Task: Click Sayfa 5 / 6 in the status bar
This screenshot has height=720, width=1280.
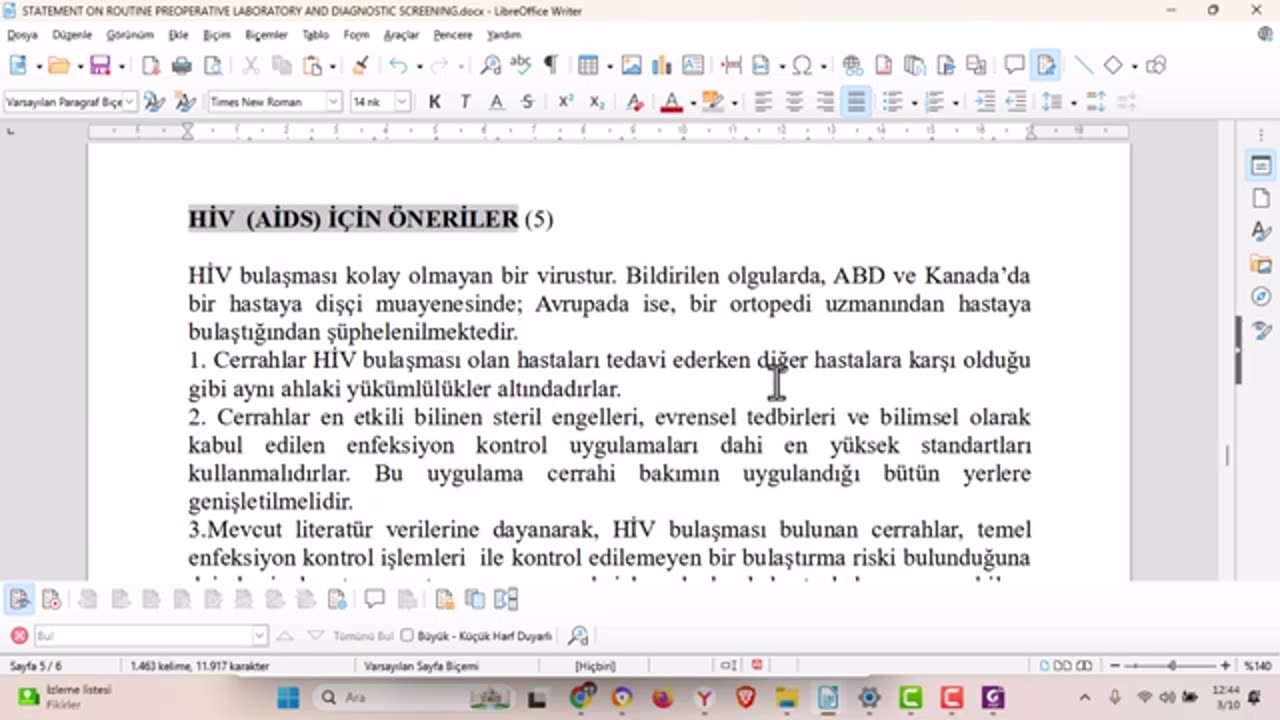Action: click(x=36, y=665)
